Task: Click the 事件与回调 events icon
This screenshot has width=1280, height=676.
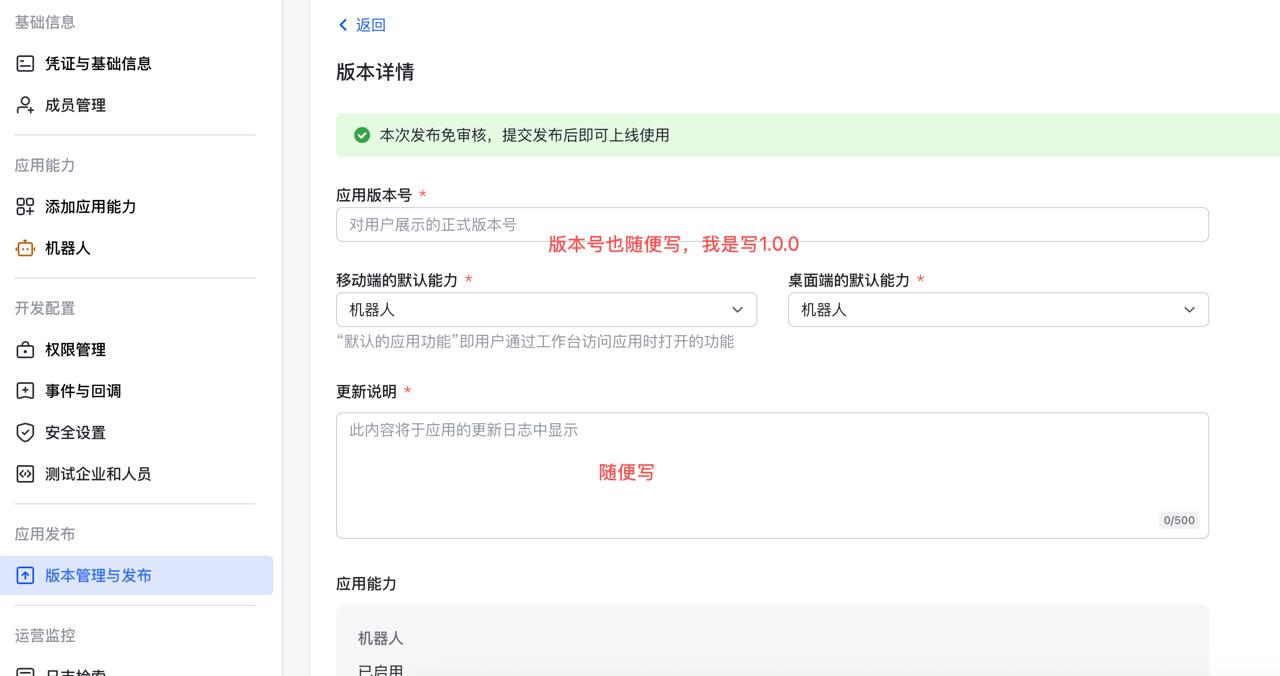Action: pos(25,391)
